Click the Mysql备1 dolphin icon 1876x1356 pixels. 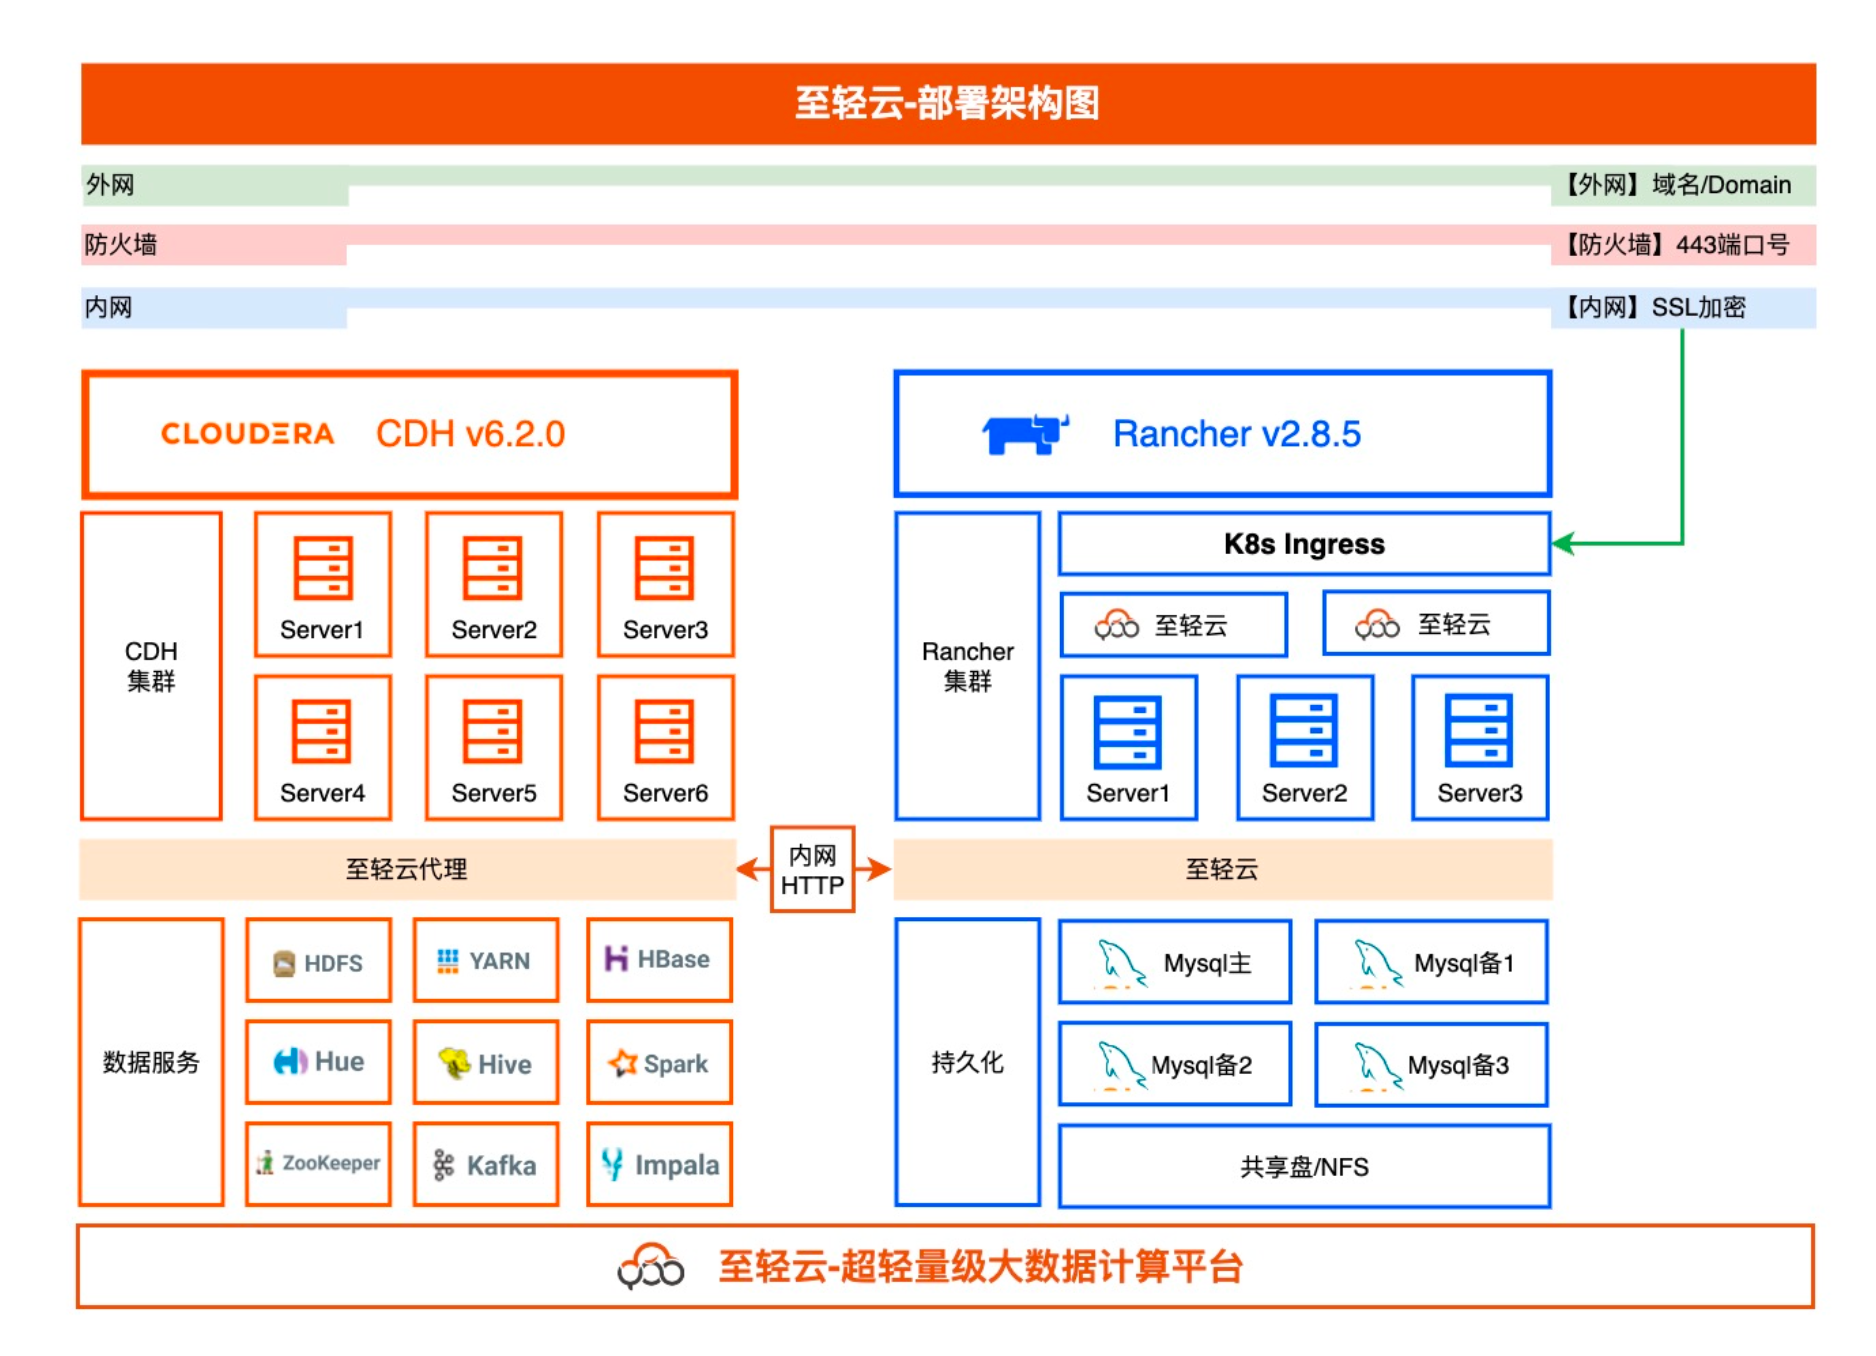(1376, 964)
